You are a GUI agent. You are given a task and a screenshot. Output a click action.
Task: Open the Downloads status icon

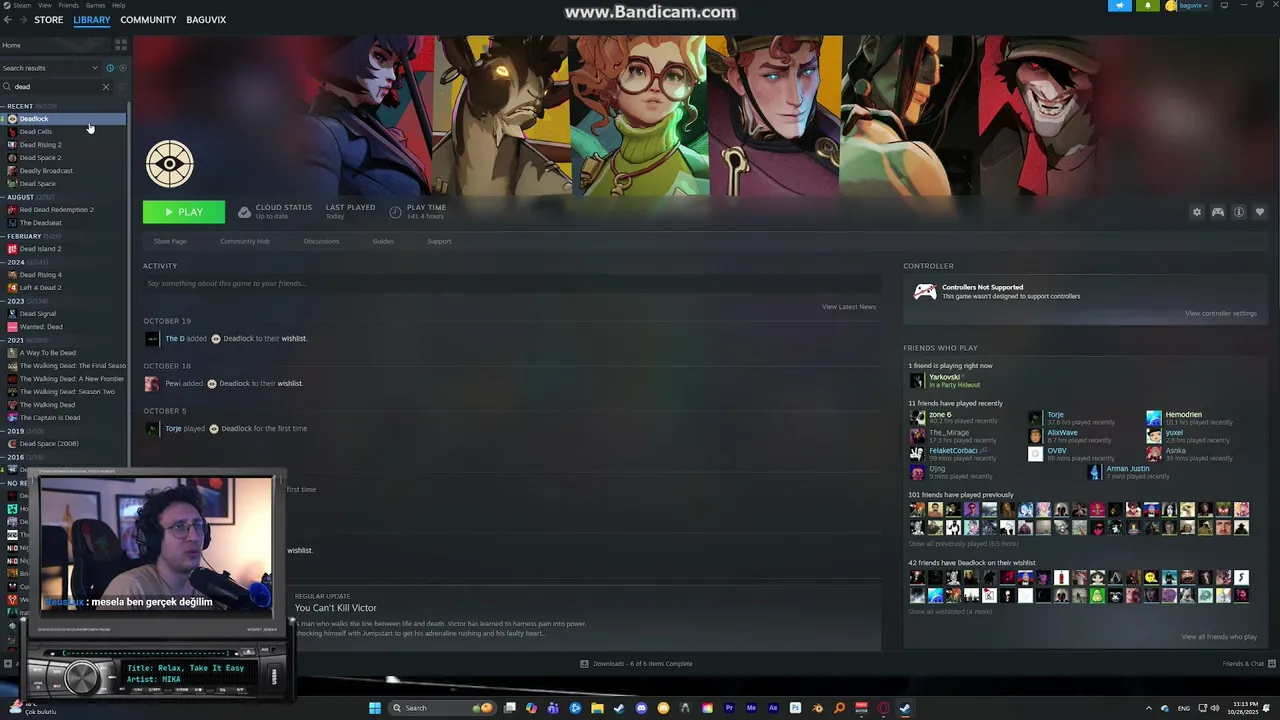tap(585, 664)
